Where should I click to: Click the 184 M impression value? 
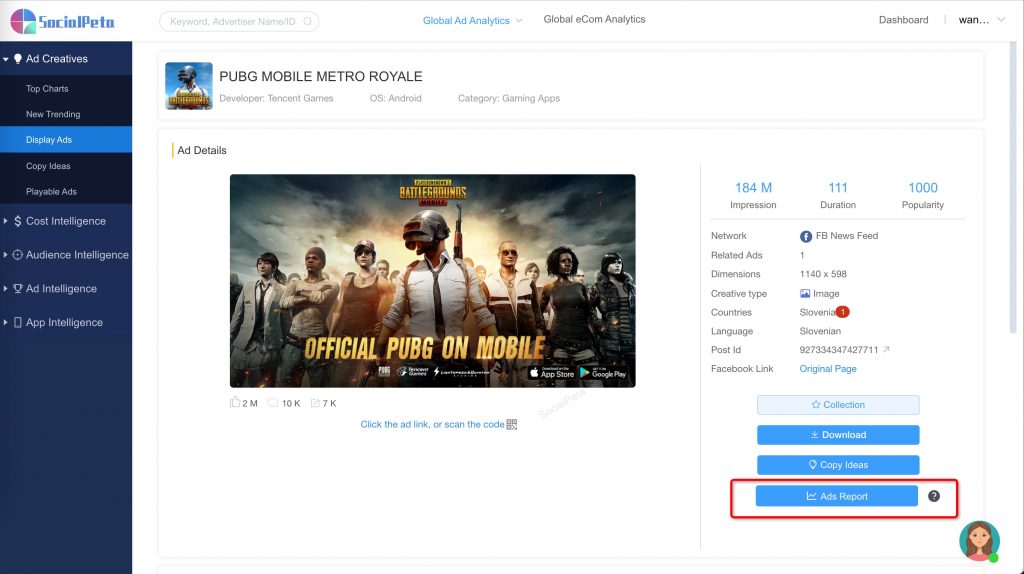click(753, 188)
